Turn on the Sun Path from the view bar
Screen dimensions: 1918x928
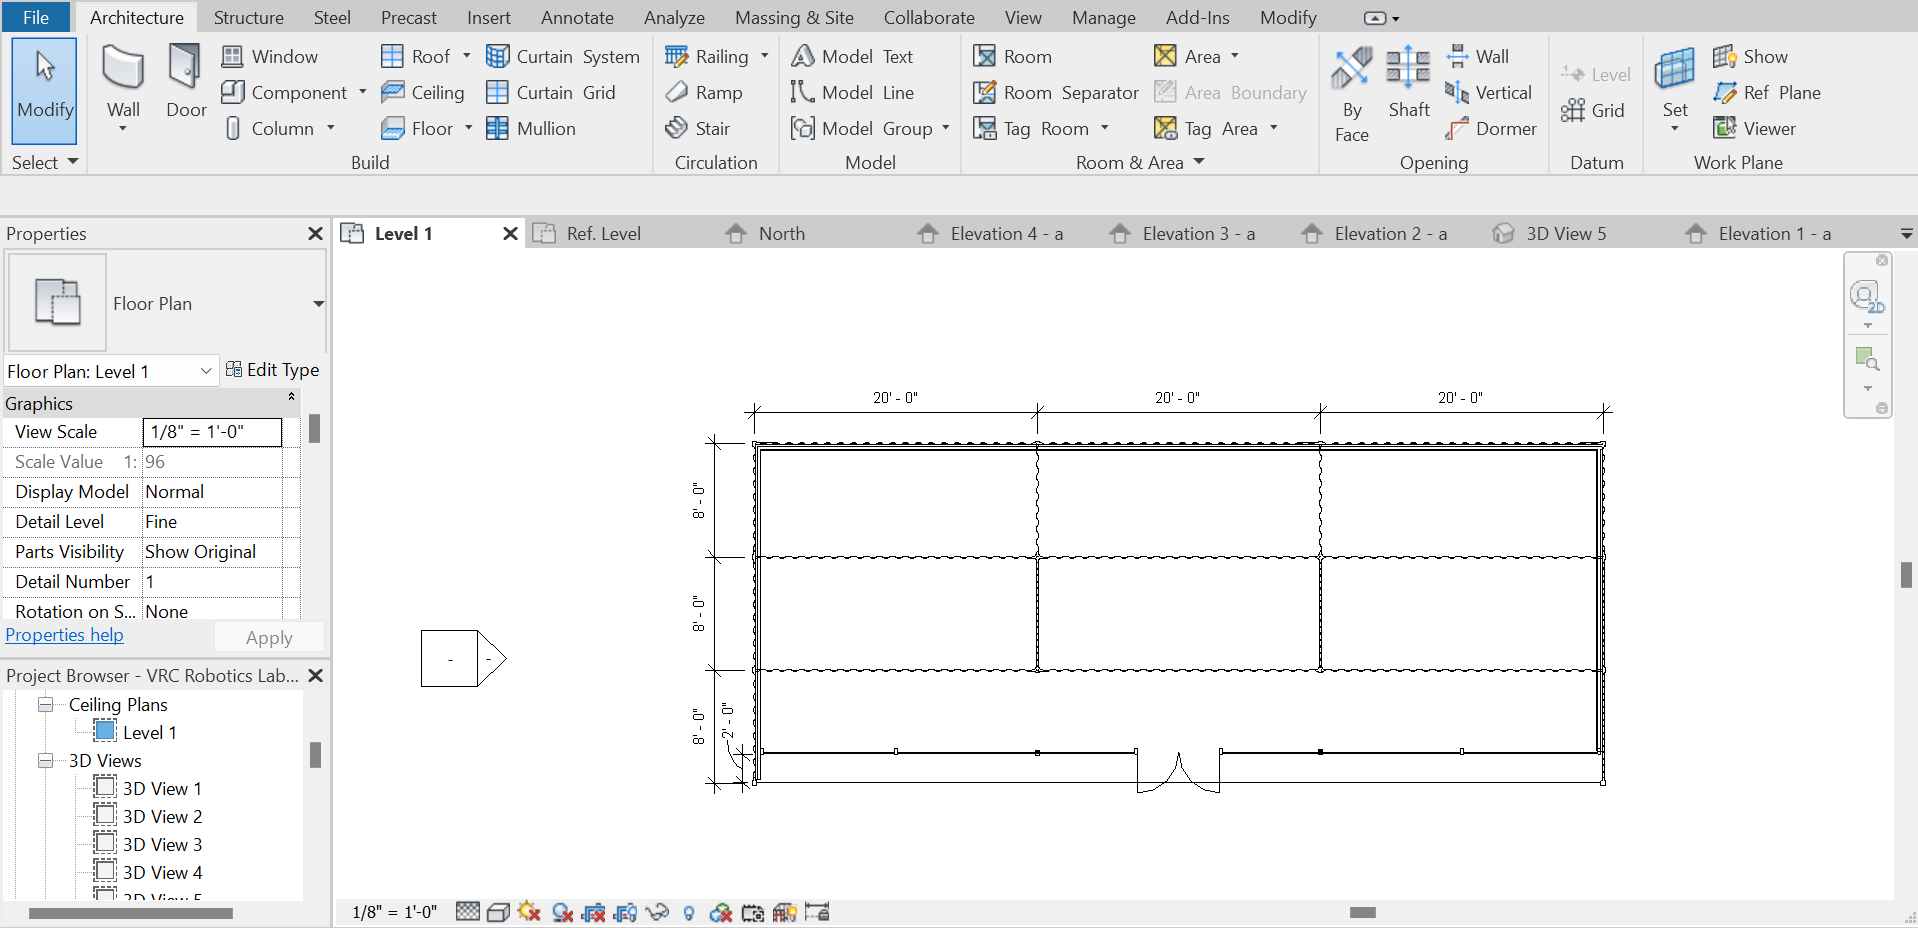click(x=528, y=912)
